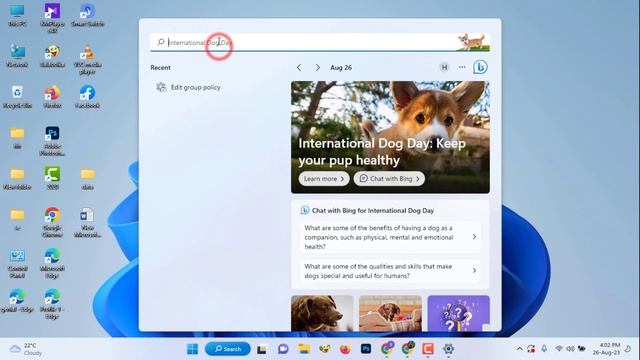Select the folder beside the Photoshop shortcut
The image size is (640, 360).
tap(17, 138)
